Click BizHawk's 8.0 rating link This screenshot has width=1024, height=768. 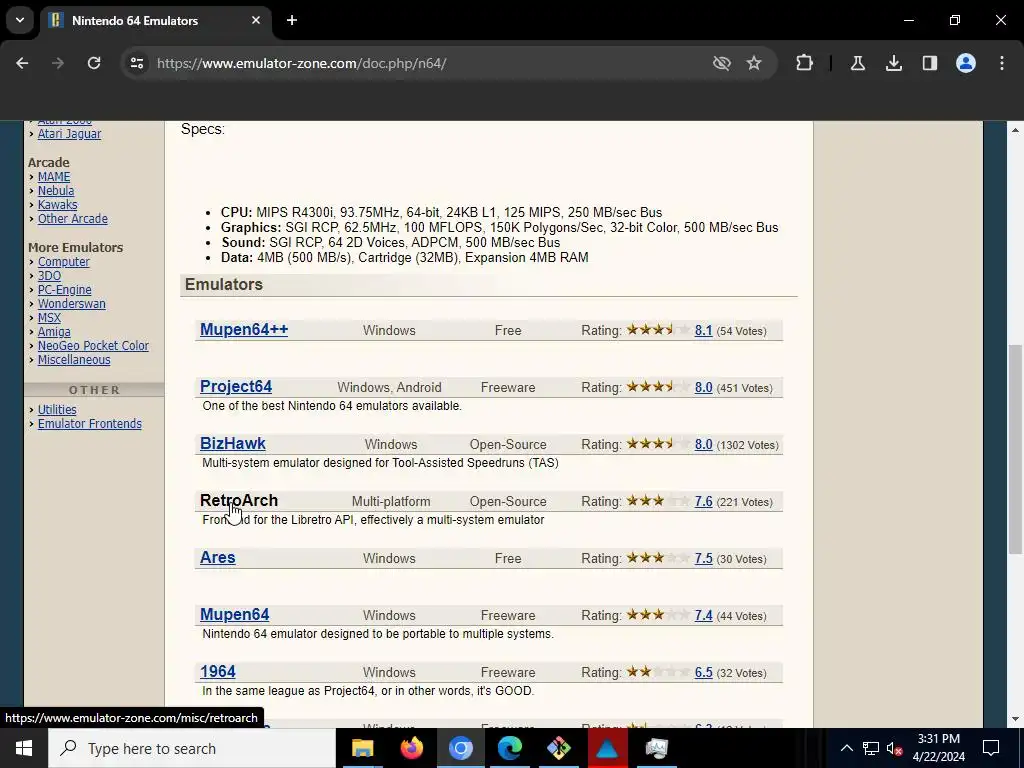[703, 445]
